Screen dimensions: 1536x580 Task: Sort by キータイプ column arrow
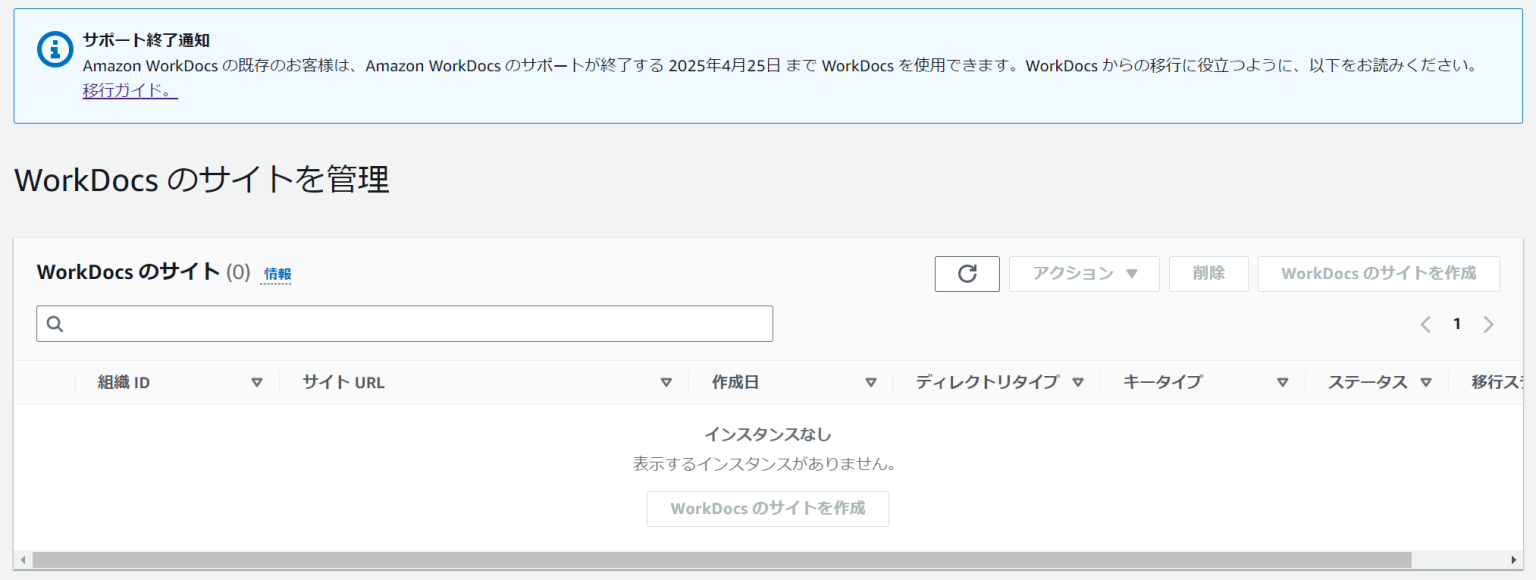tap(1282, 382)
